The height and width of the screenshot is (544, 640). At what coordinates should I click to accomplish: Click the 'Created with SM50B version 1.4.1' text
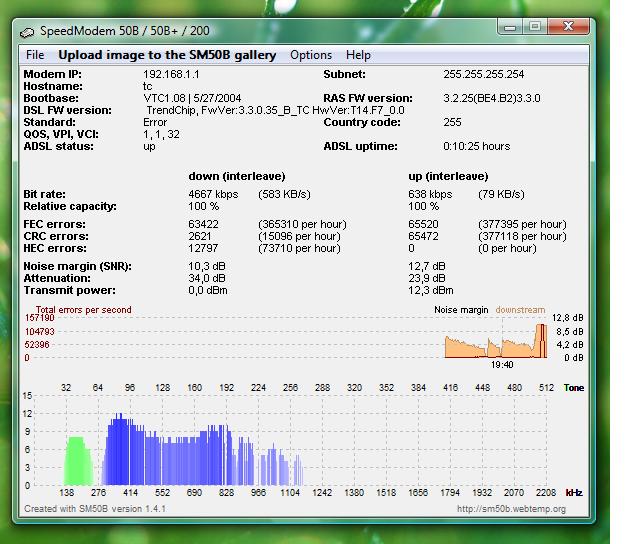[95, 509]
